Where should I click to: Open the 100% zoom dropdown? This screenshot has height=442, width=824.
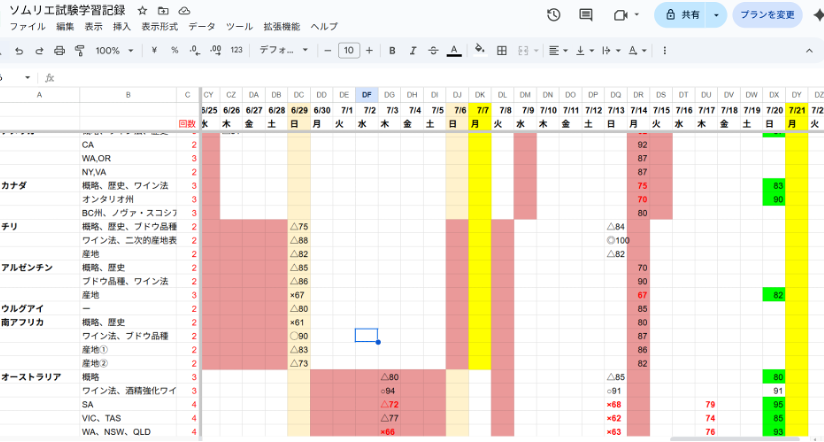(x=115, y=50)
